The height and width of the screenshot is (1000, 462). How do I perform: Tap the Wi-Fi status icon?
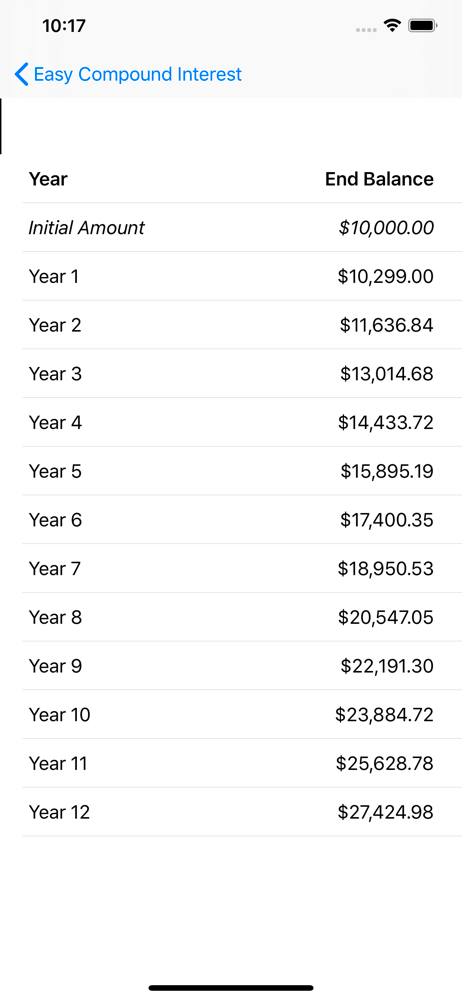coord(392,26)
